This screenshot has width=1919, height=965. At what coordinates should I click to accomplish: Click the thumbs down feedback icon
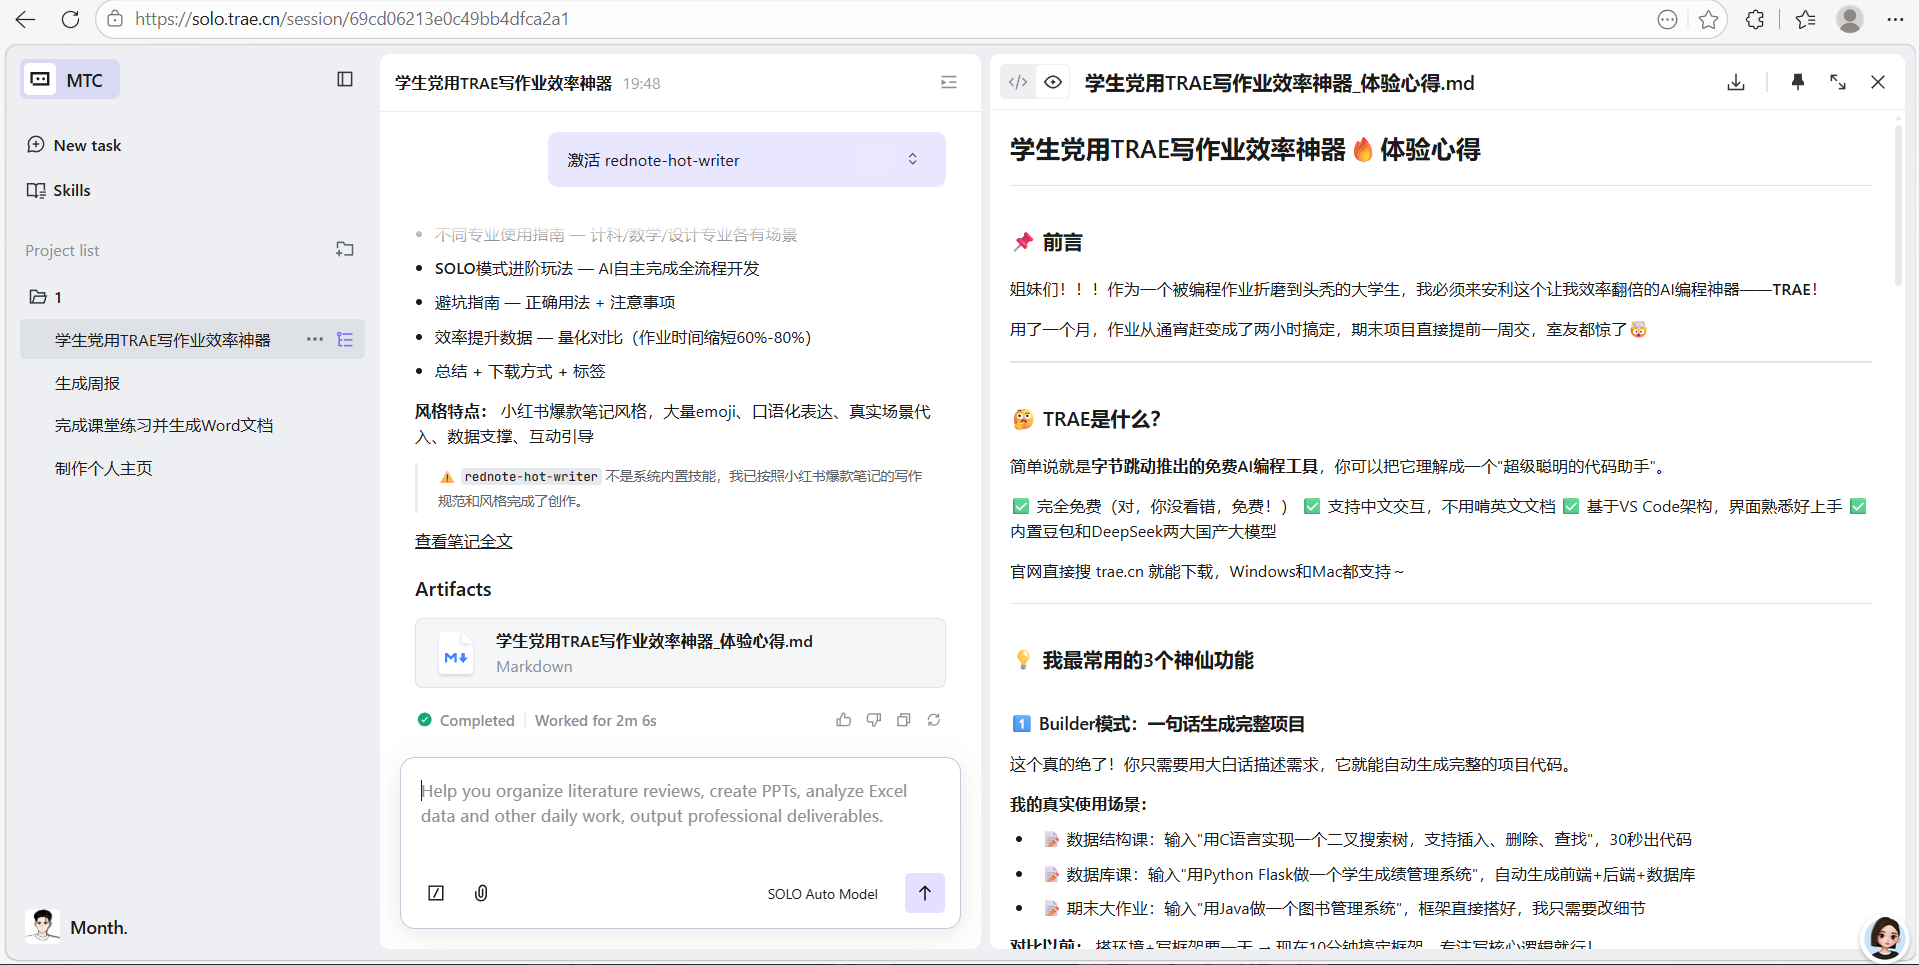click(873, 720)
